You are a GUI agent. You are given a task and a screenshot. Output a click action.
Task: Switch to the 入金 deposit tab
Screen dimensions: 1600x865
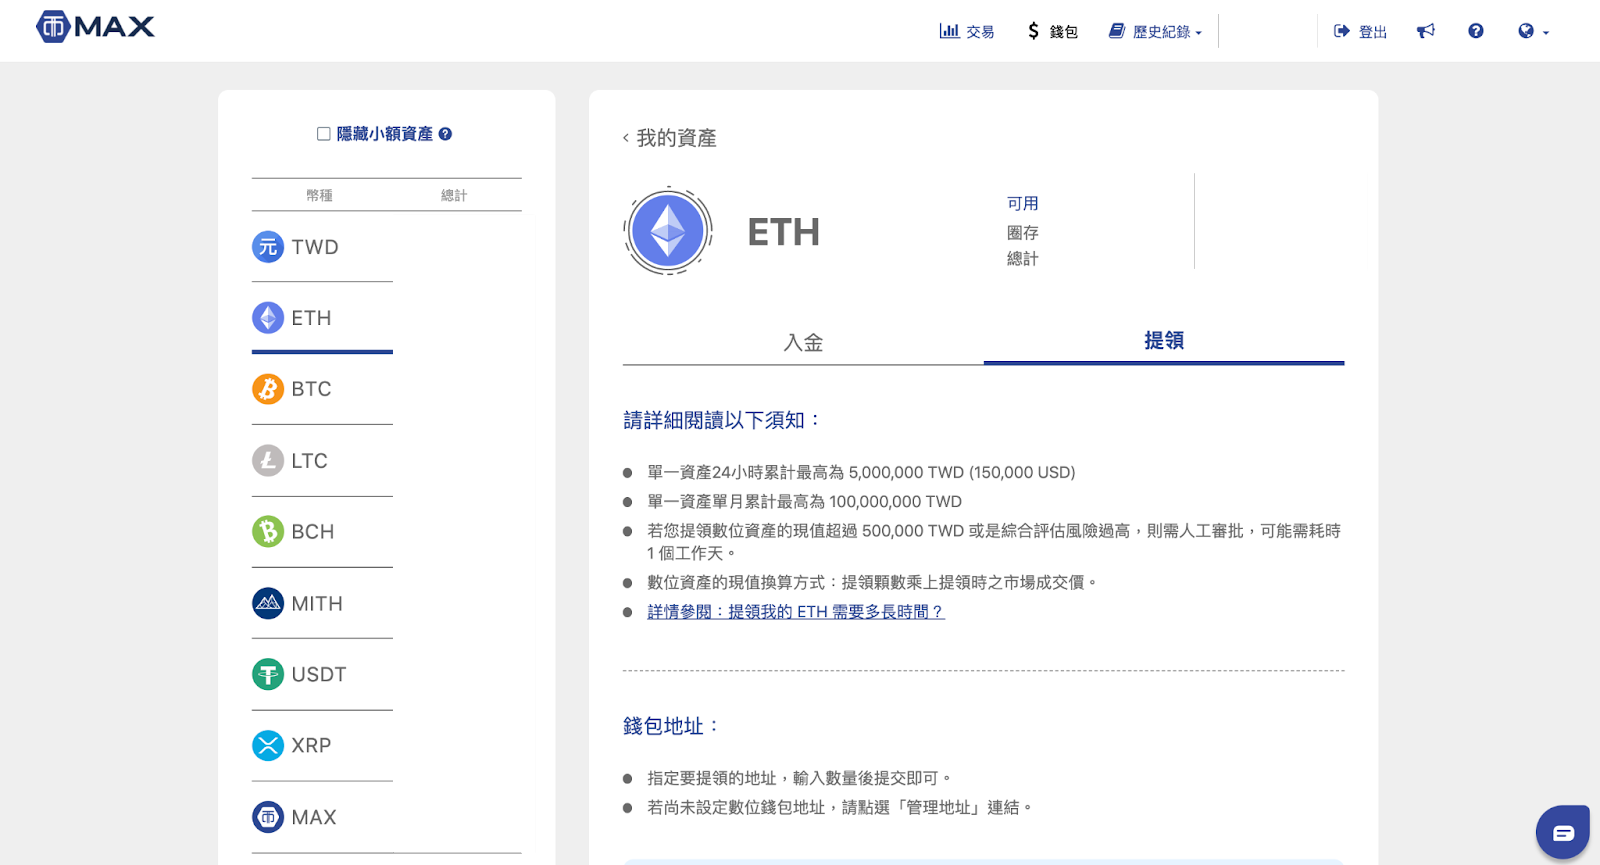click(x=803, y=343)
